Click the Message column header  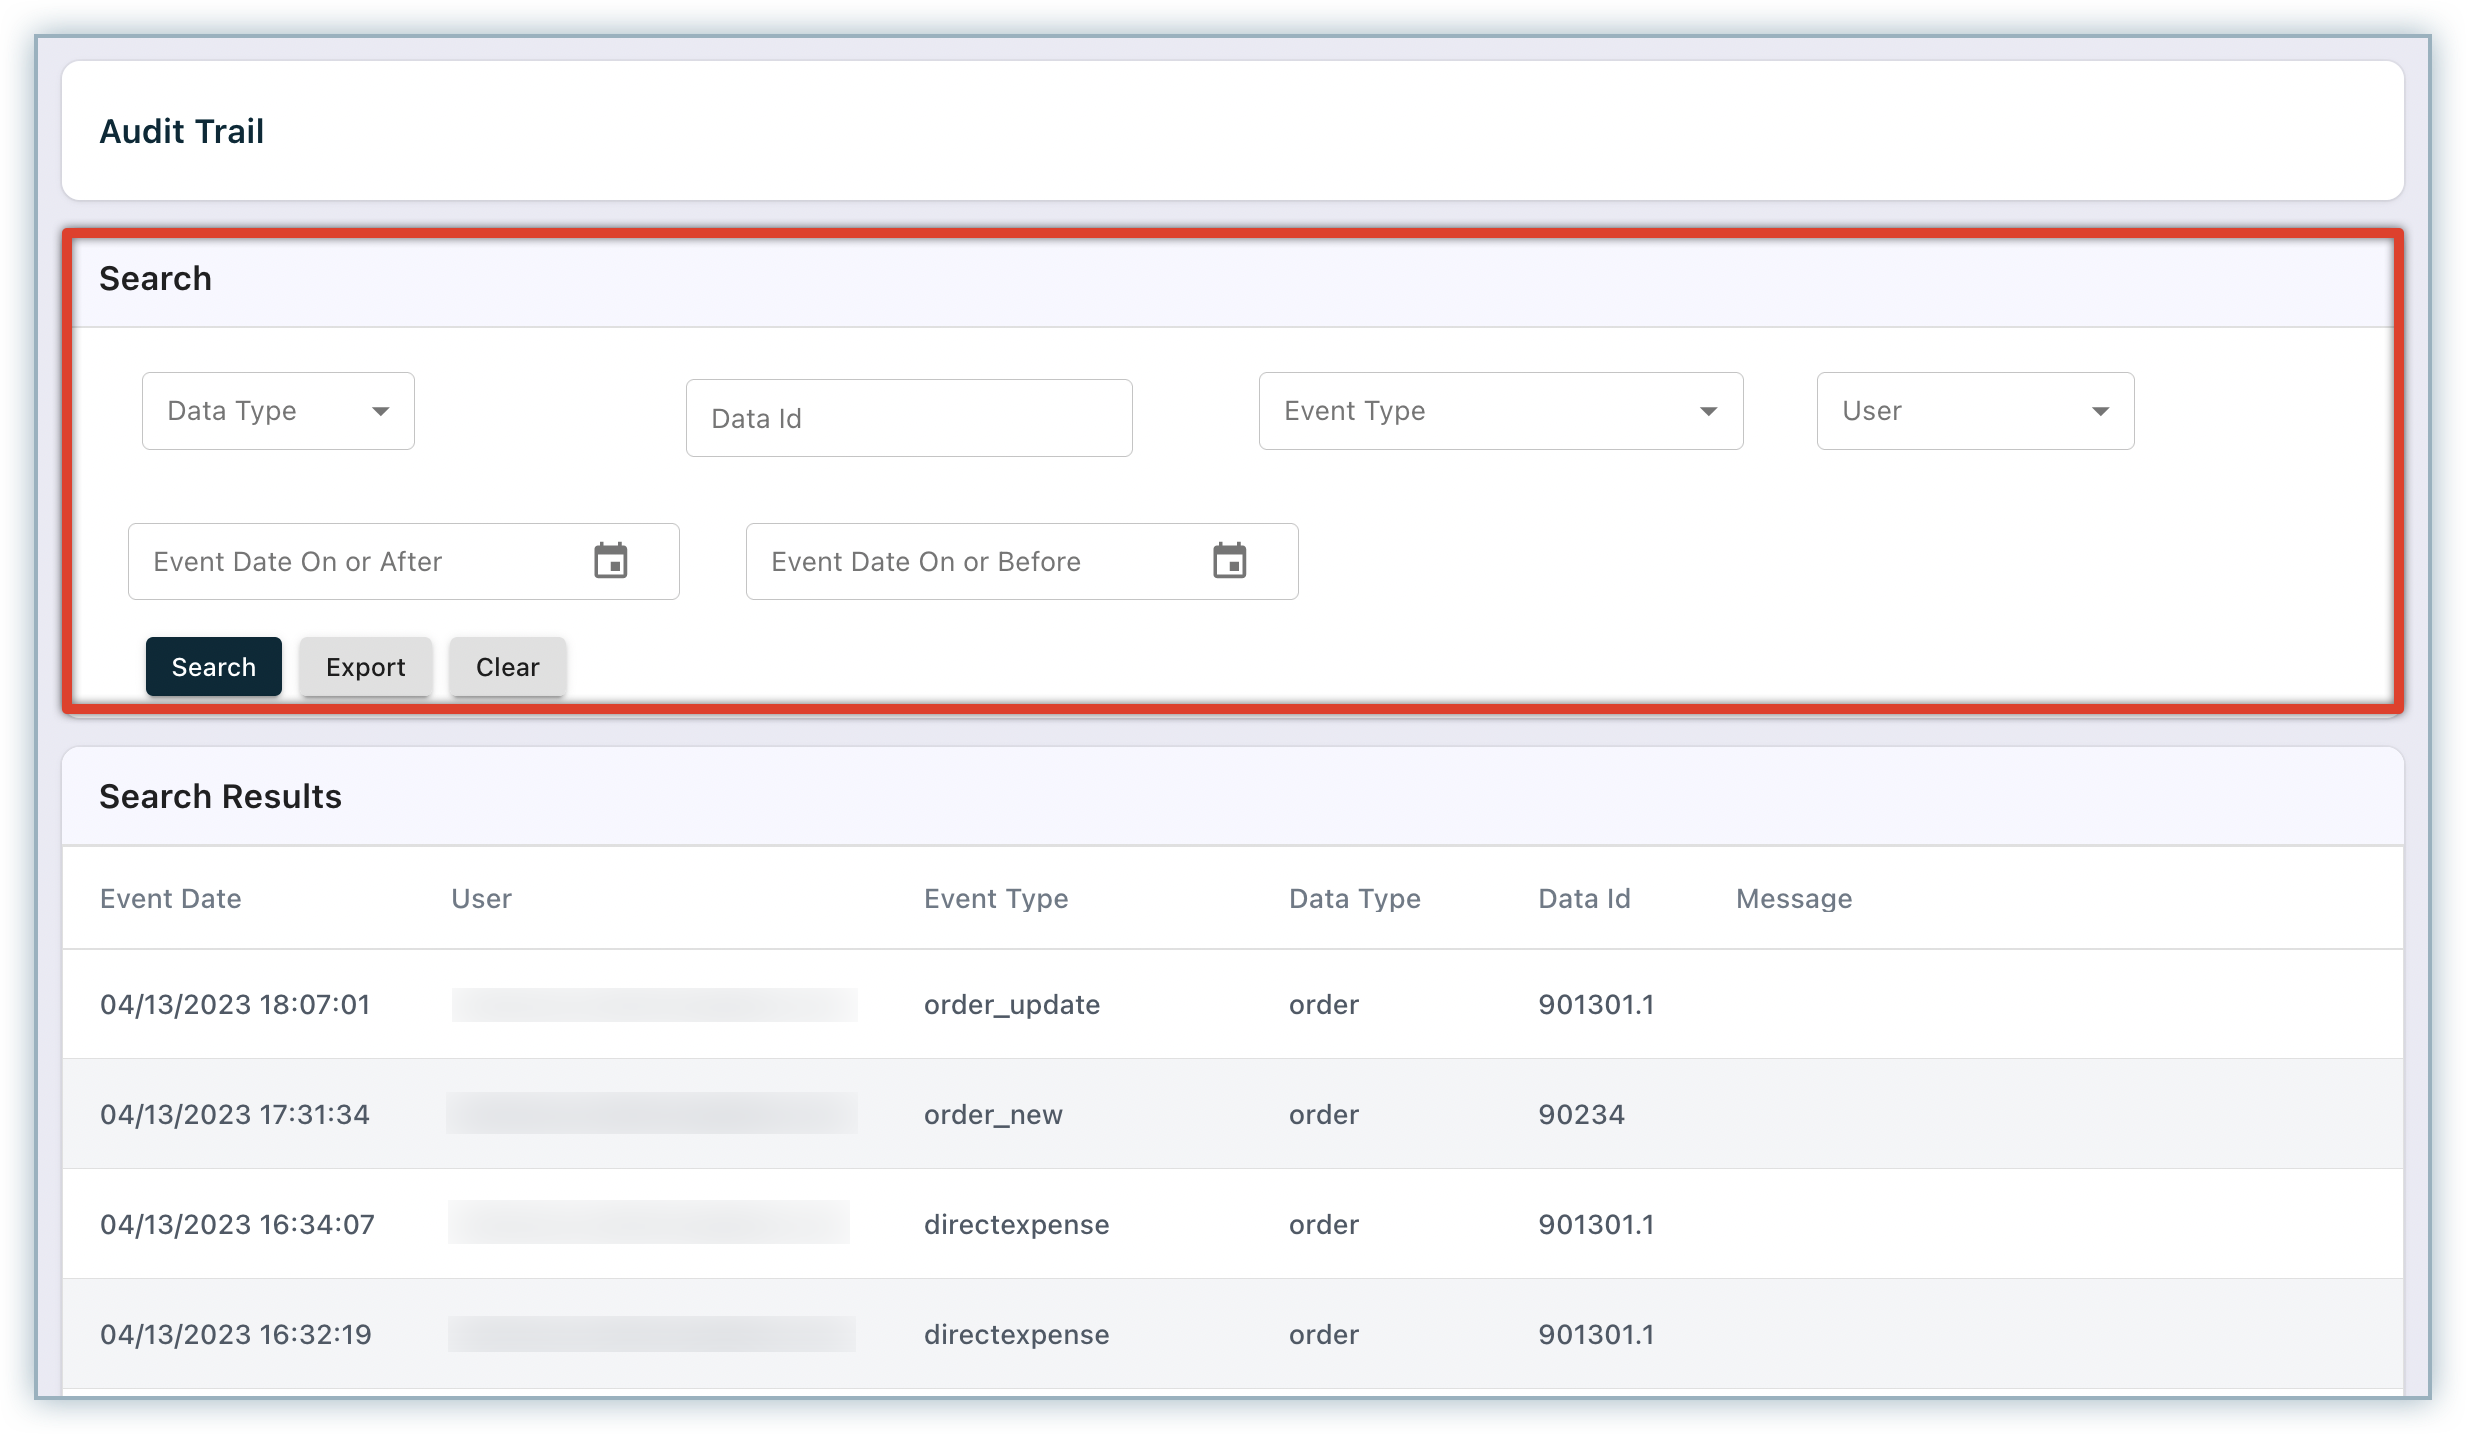1794,899
